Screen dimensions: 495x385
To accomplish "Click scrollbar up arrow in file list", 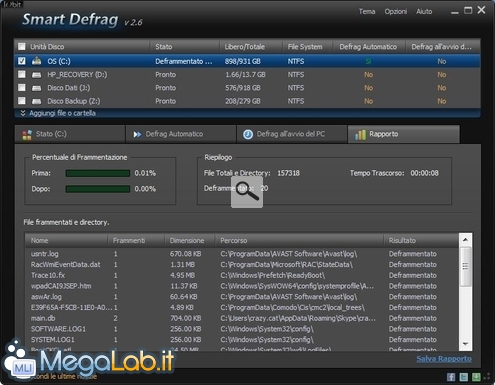I will coord(466,239).
